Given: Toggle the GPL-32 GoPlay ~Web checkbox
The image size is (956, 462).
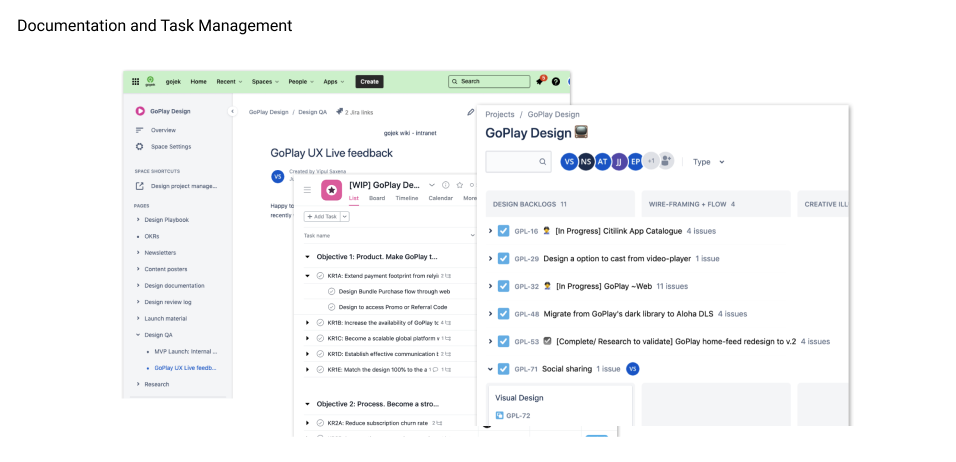Looking at the screenshot, I should tap(503, 286).
